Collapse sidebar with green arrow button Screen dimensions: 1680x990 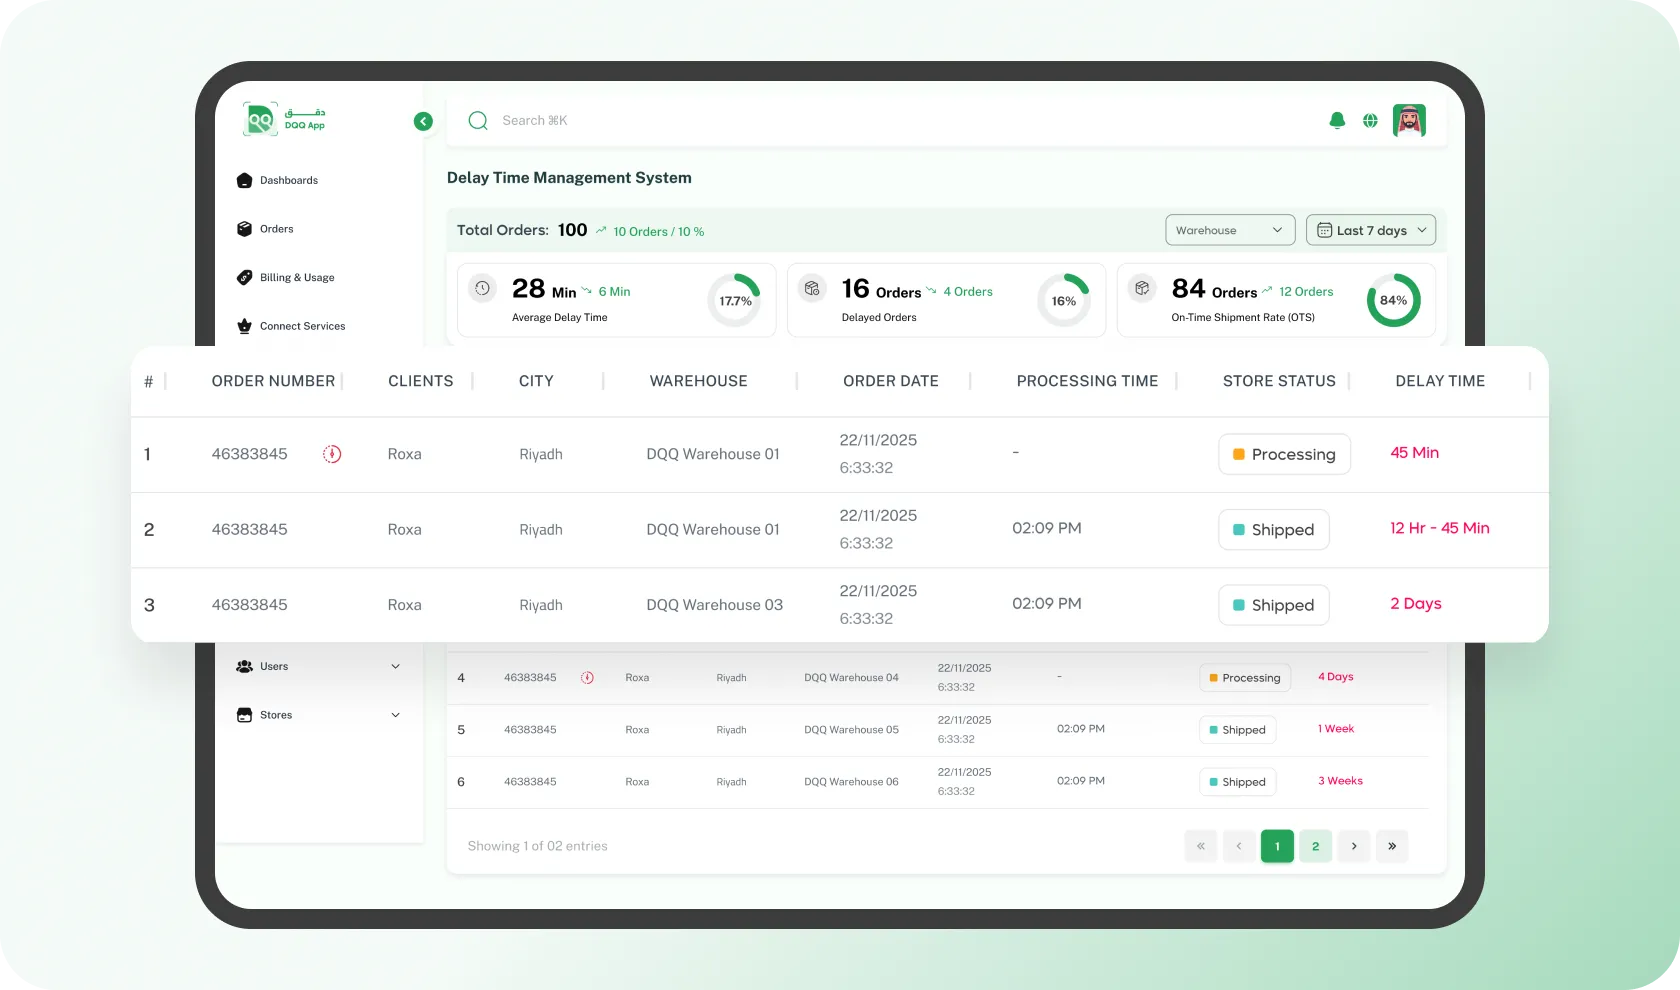click(423, 121)
